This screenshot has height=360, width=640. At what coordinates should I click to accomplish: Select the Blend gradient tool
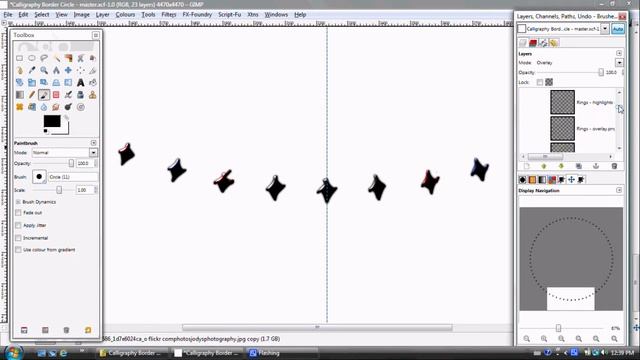coord(20,95)
